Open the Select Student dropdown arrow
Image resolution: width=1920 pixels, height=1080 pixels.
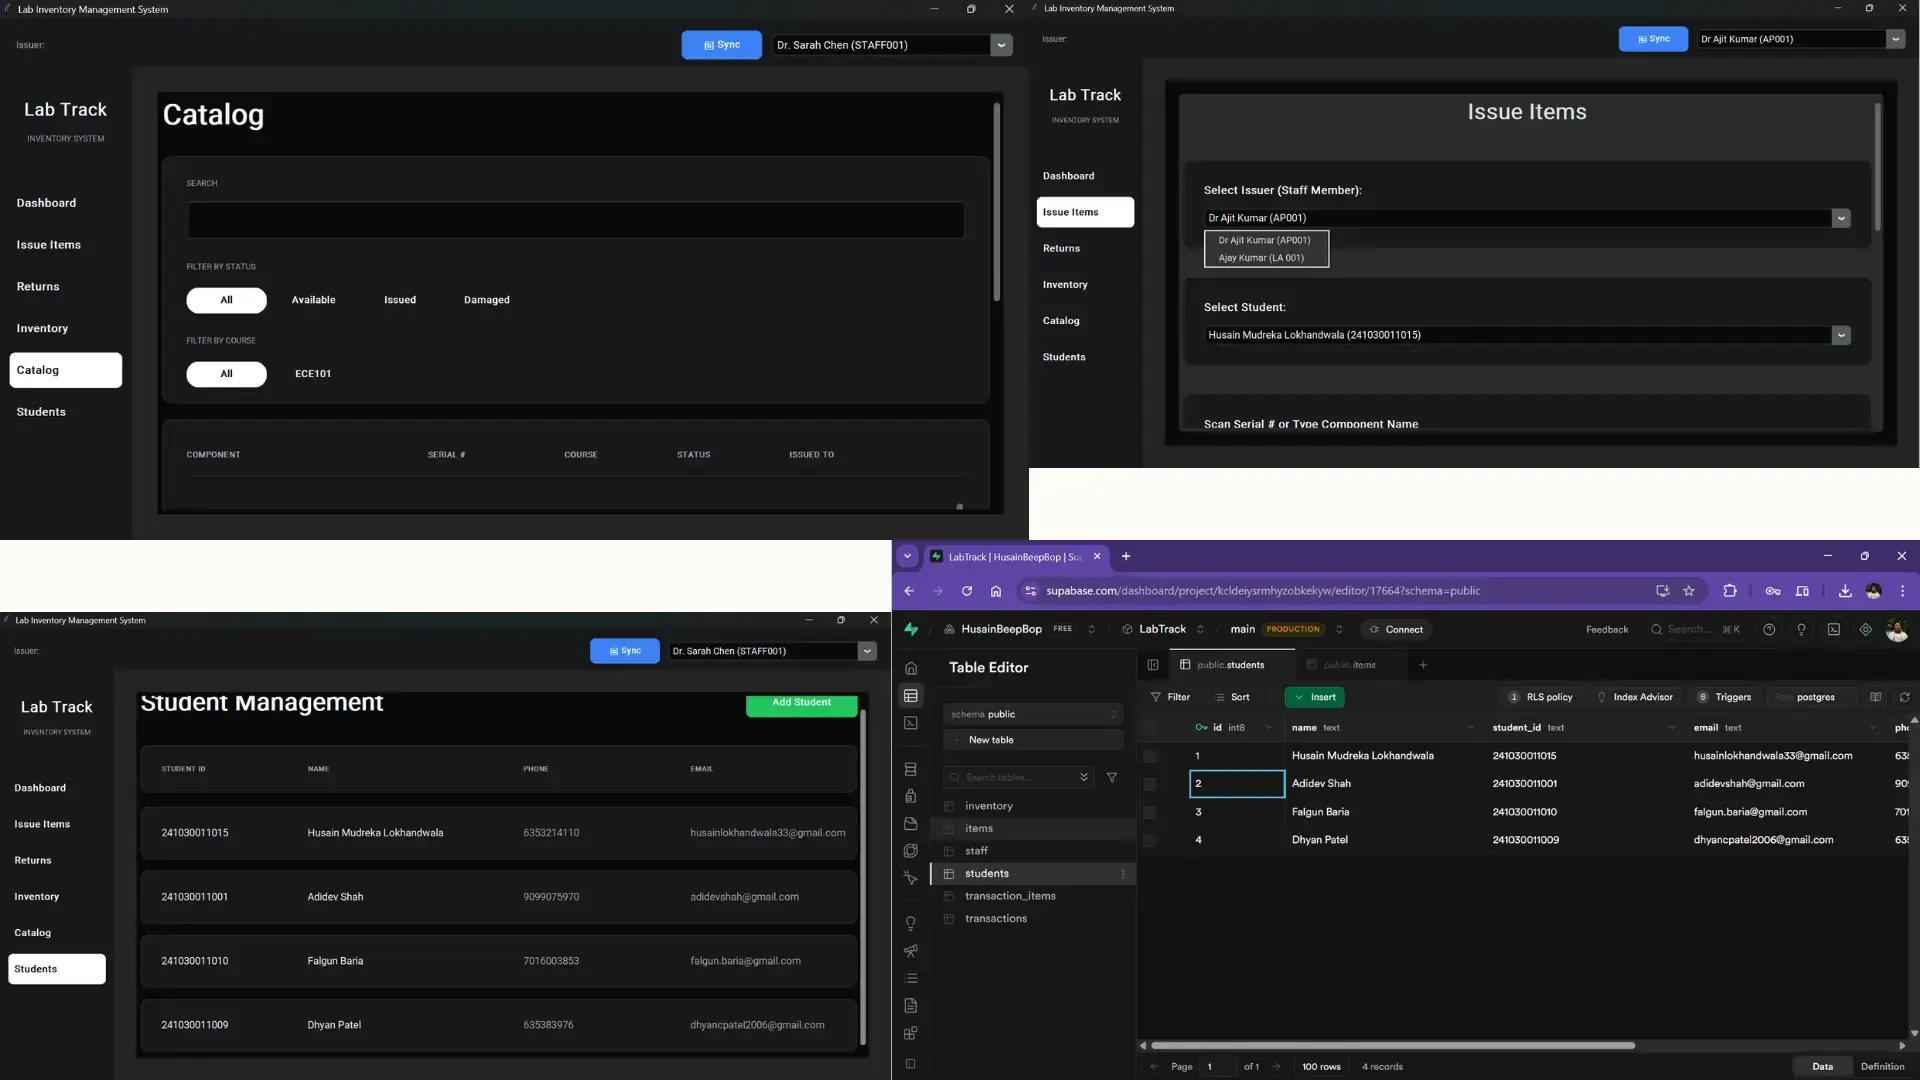1841,335
